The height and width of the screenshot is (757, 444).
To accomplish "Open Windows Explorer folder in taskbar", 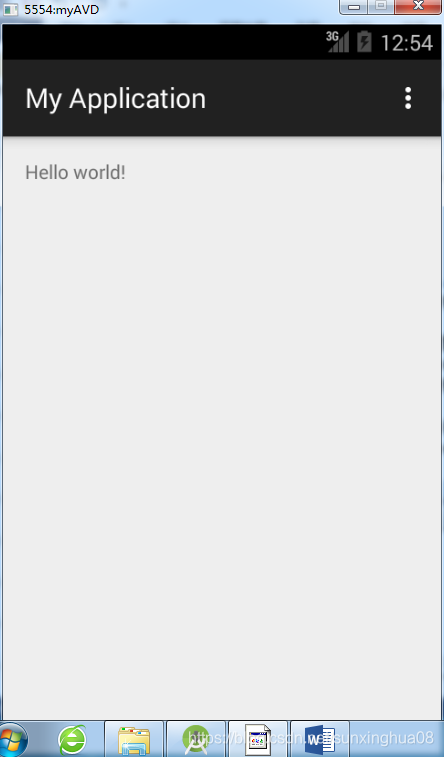I will 134,739.
